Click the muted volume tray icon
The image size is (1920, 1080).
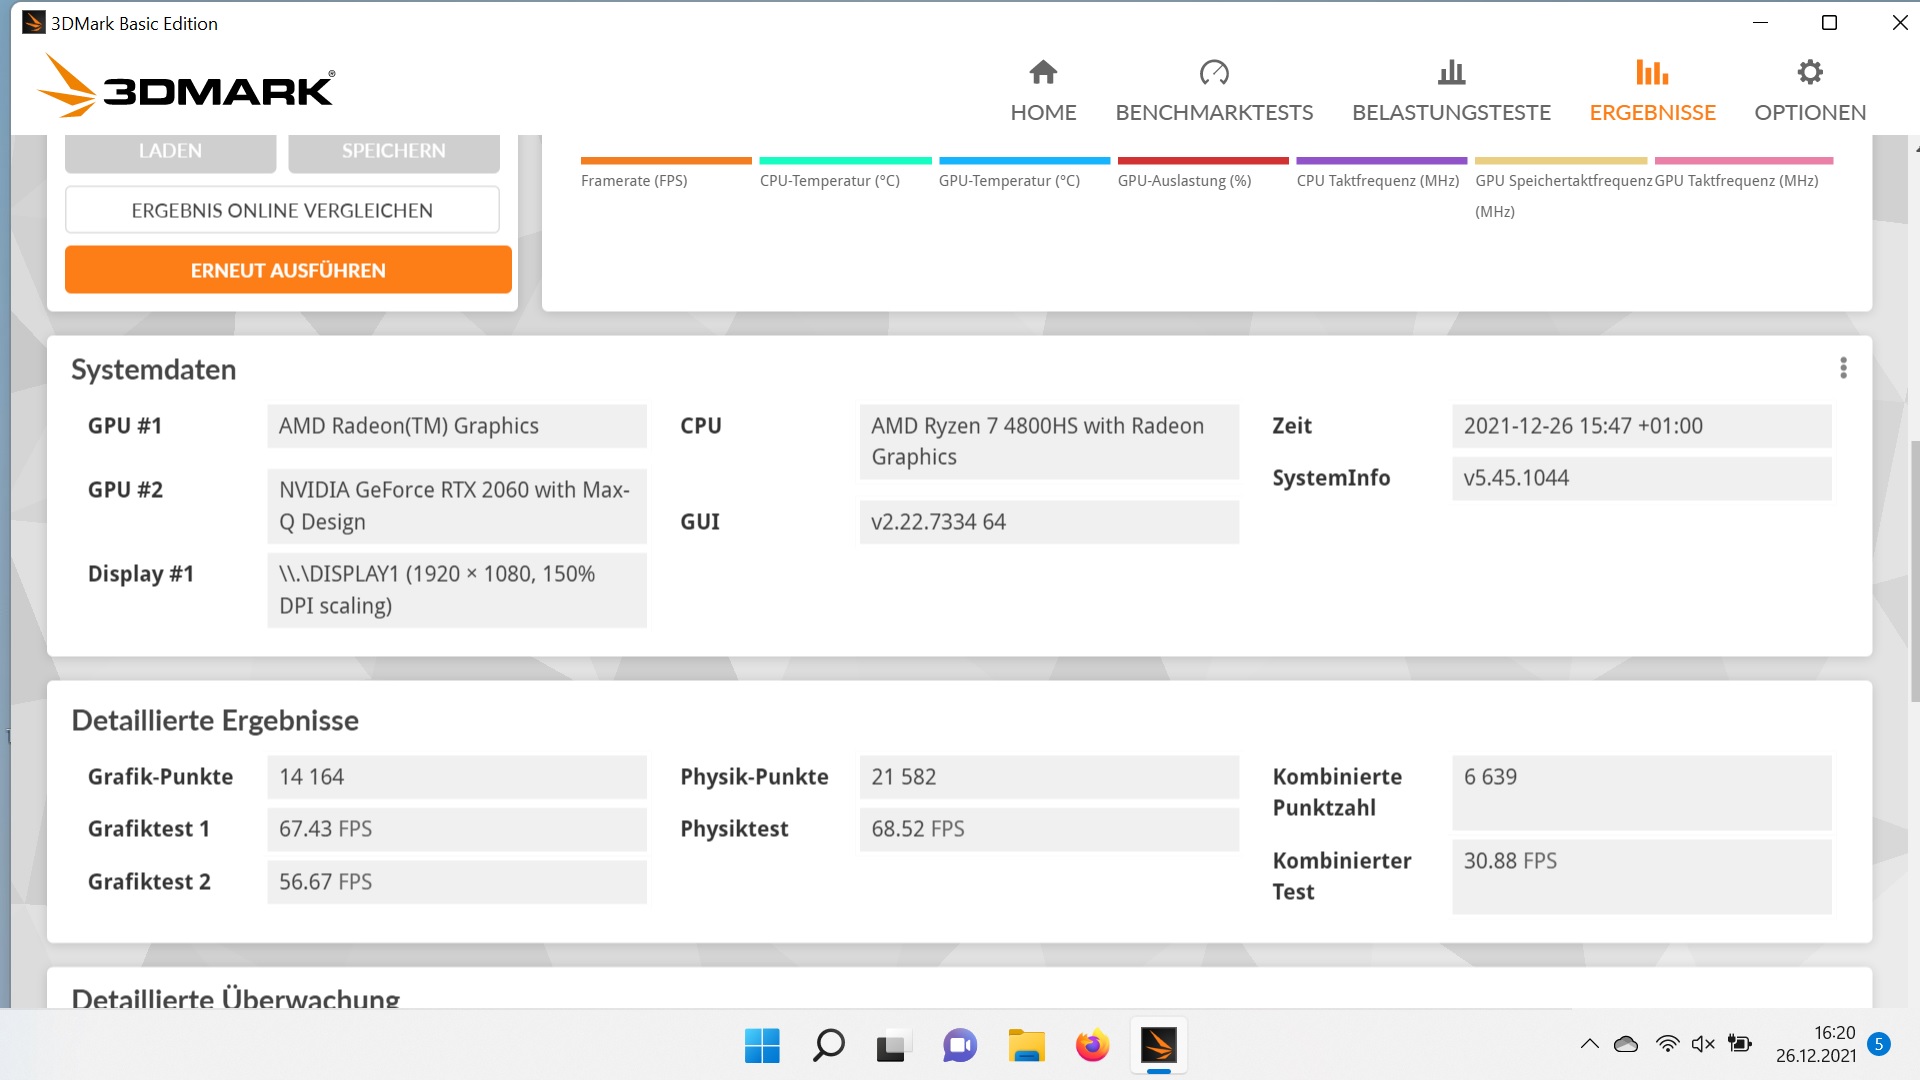[1703, 1044]
